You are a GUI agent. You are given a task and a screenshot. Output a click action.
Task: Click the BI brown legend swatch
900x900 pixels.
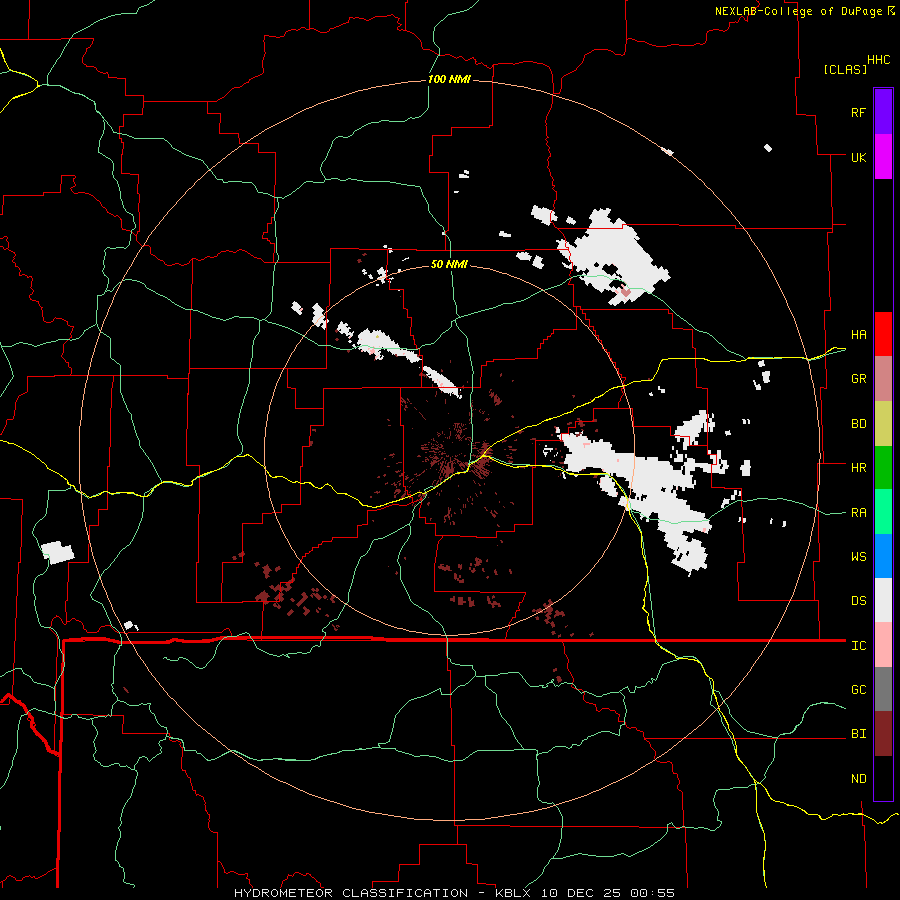pos(883,734)
